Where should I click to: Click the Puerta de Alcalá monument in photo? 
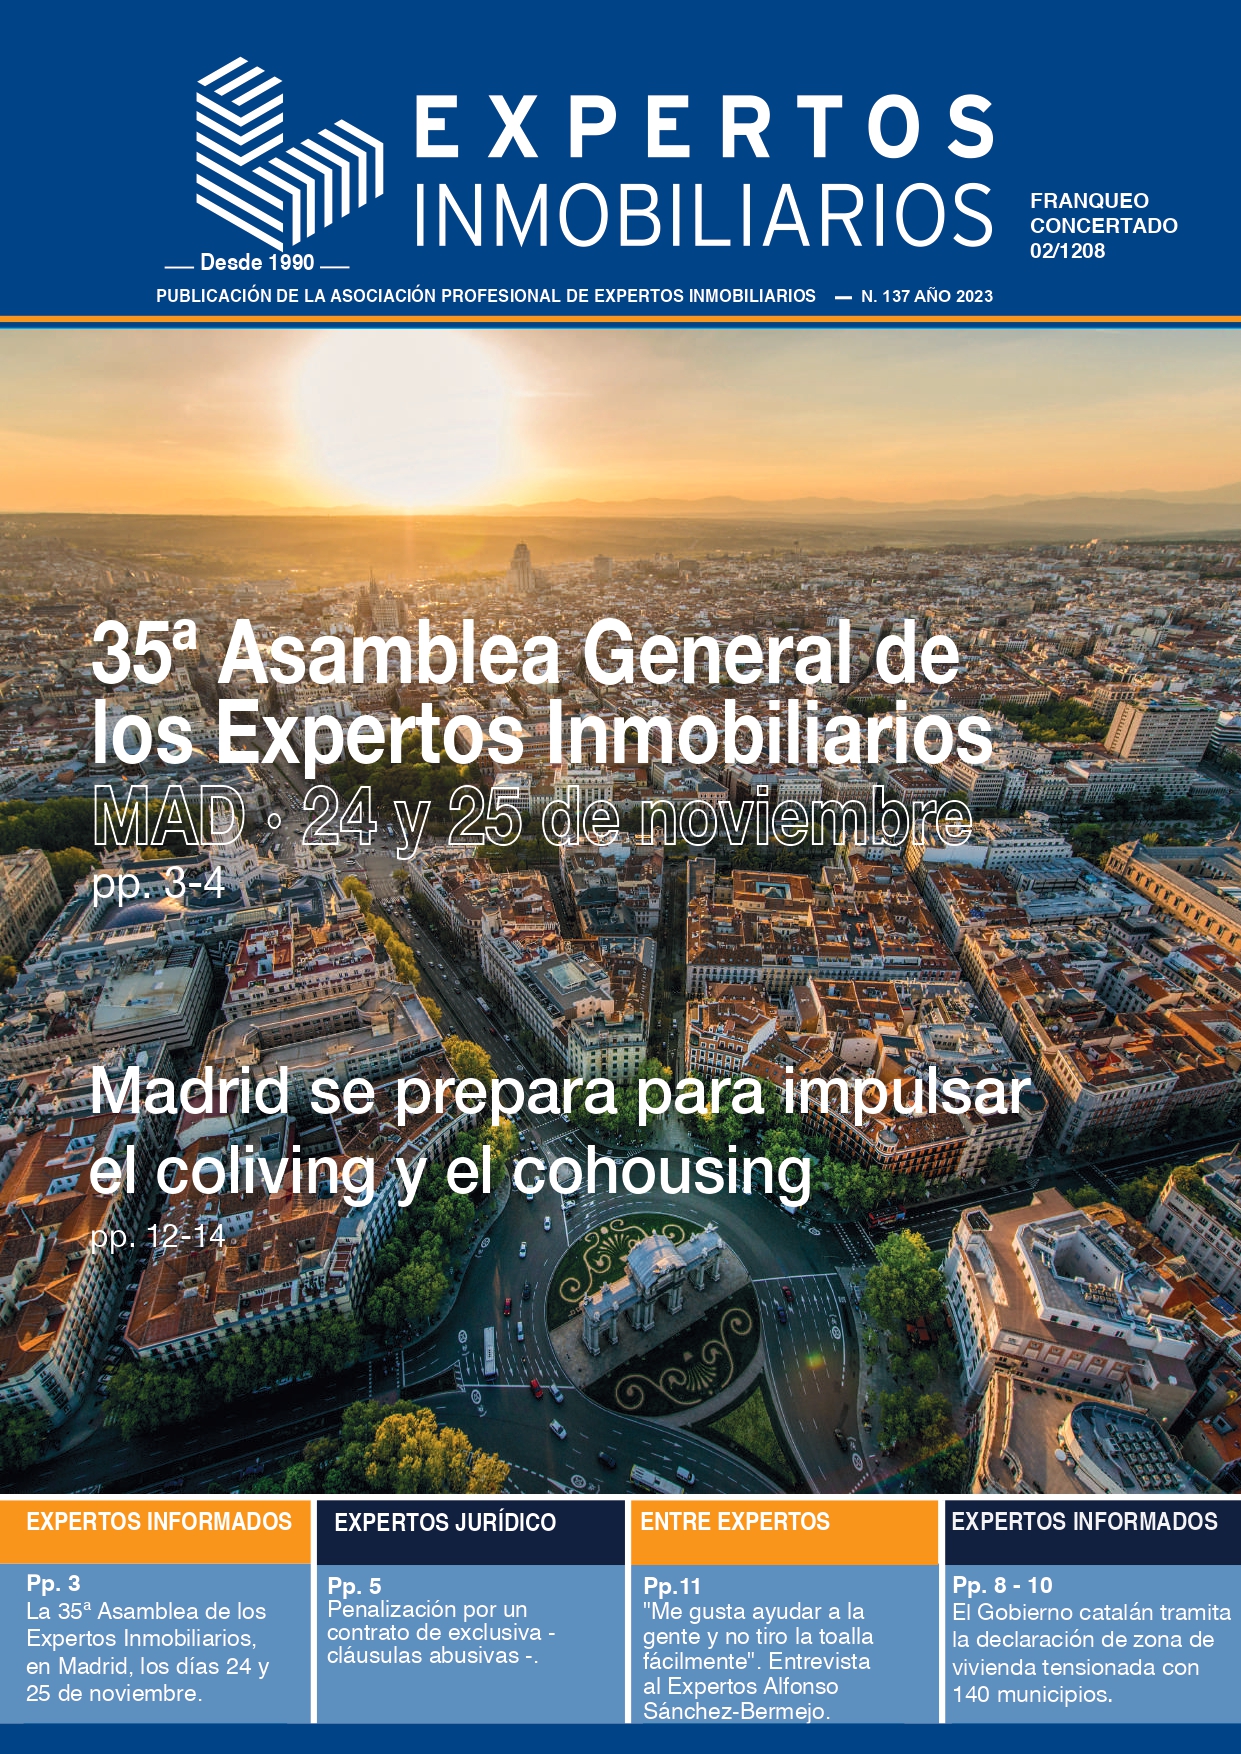pos(651,1290)
